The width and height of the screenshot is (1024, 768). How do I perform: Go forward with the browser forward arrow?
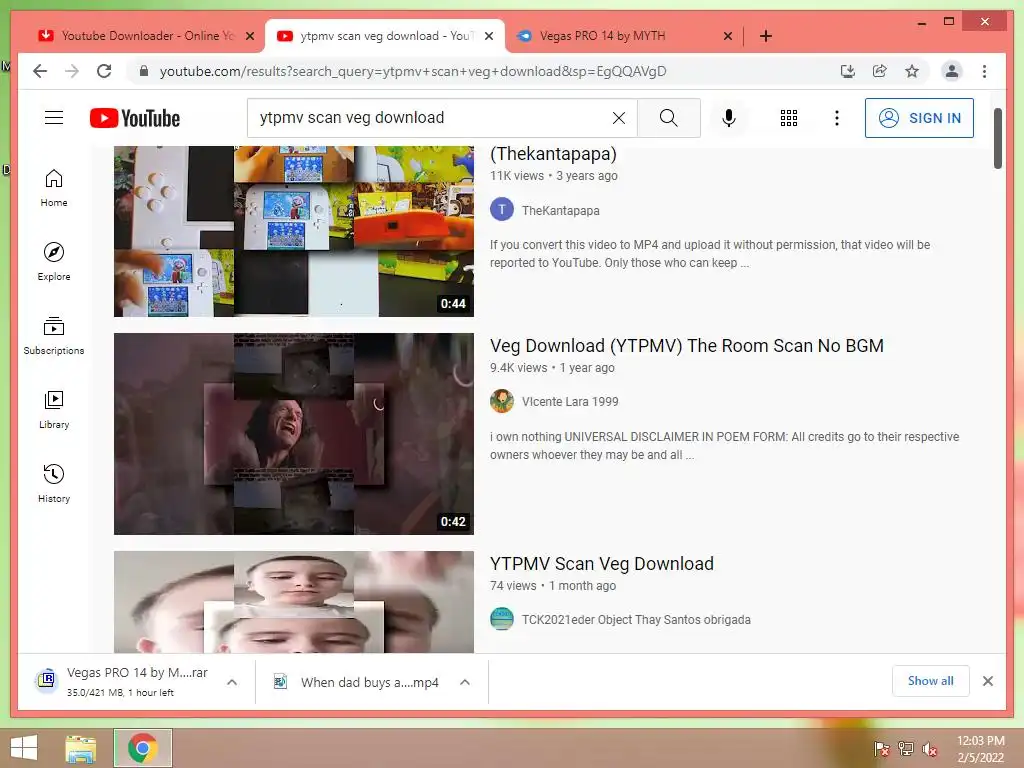72,71
